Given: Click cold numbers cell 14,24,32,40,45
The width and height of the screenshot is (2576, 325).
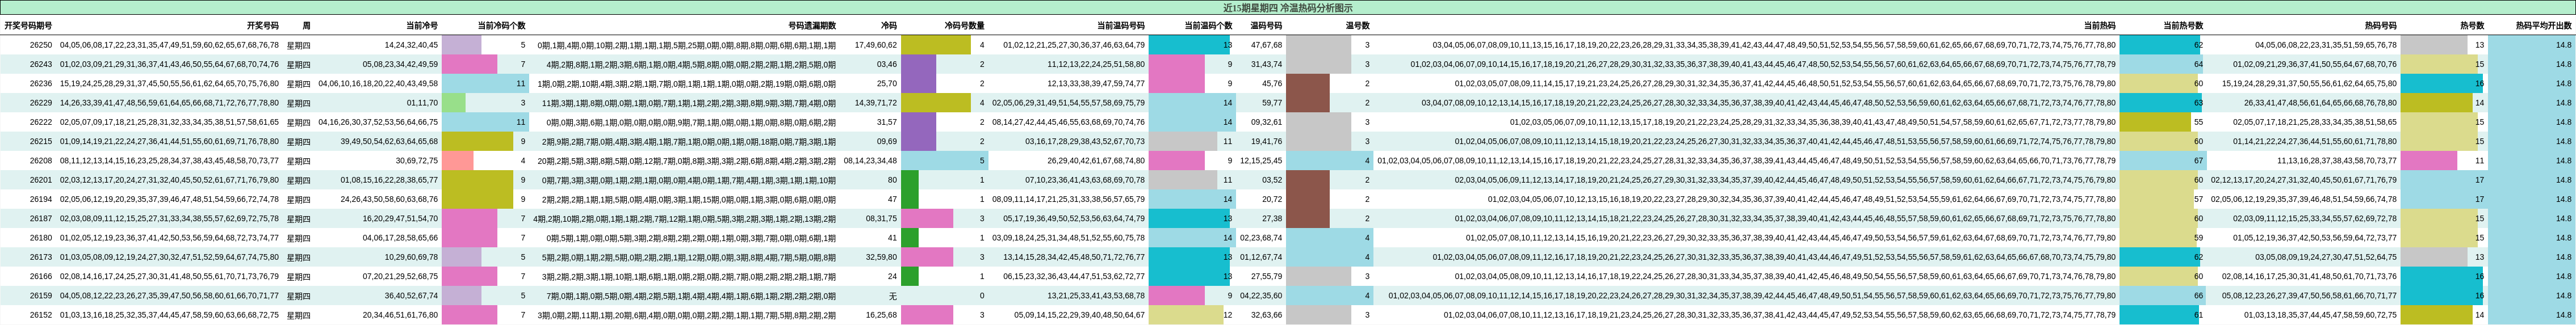Looking at the screenshot, I should [x=411, y=45].
